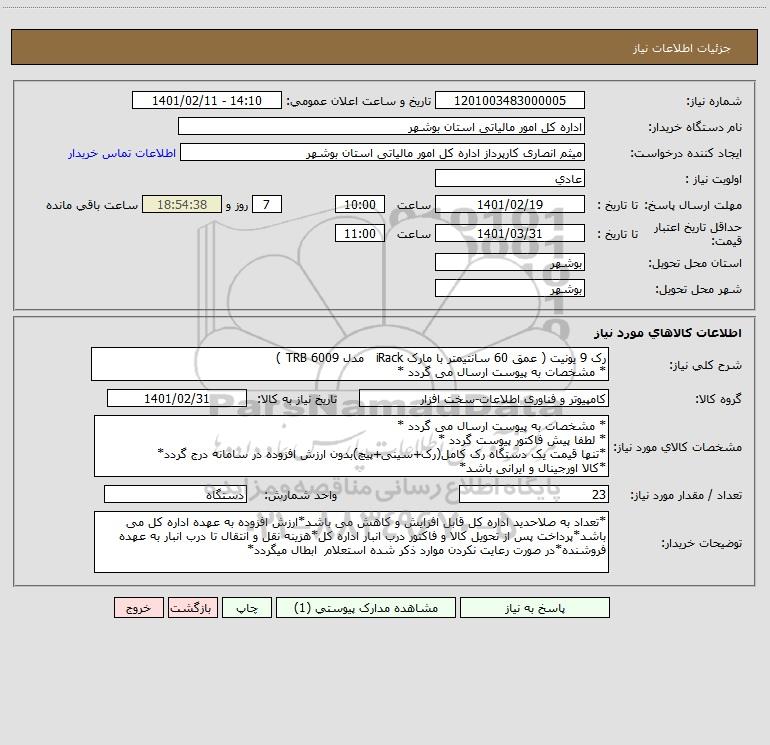
Task: Click the شرح کلی نیاز text area
Action: coord(350,364)
